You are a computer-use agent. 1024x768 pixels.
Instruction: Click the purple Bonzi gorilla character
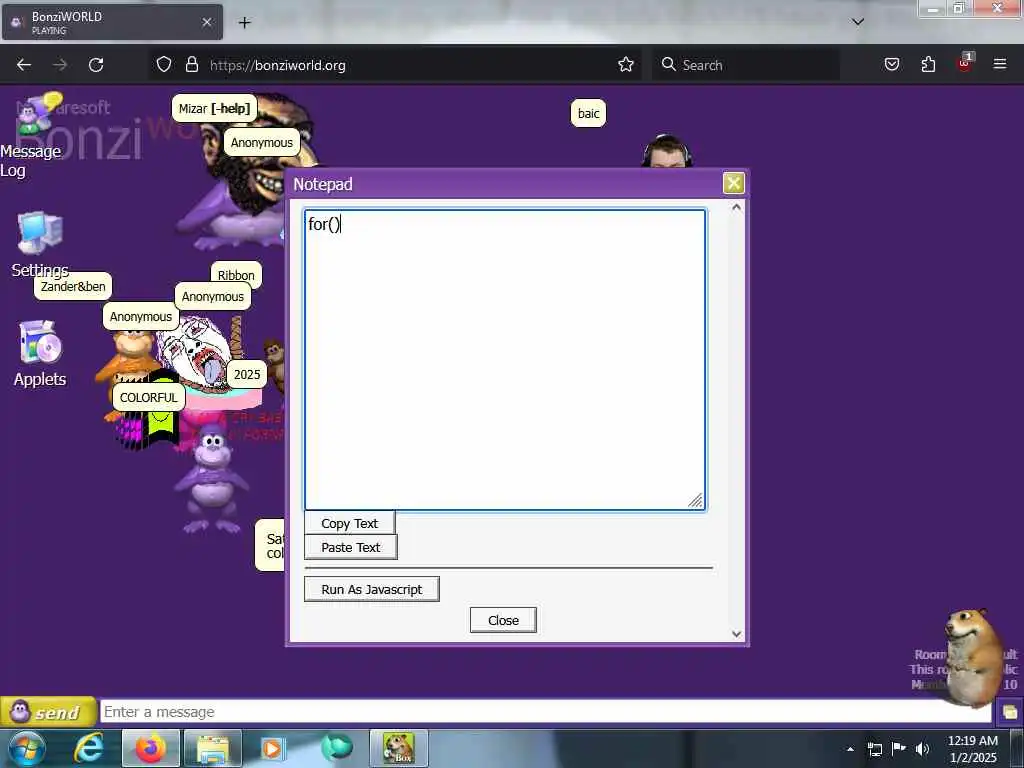point(210,480)
